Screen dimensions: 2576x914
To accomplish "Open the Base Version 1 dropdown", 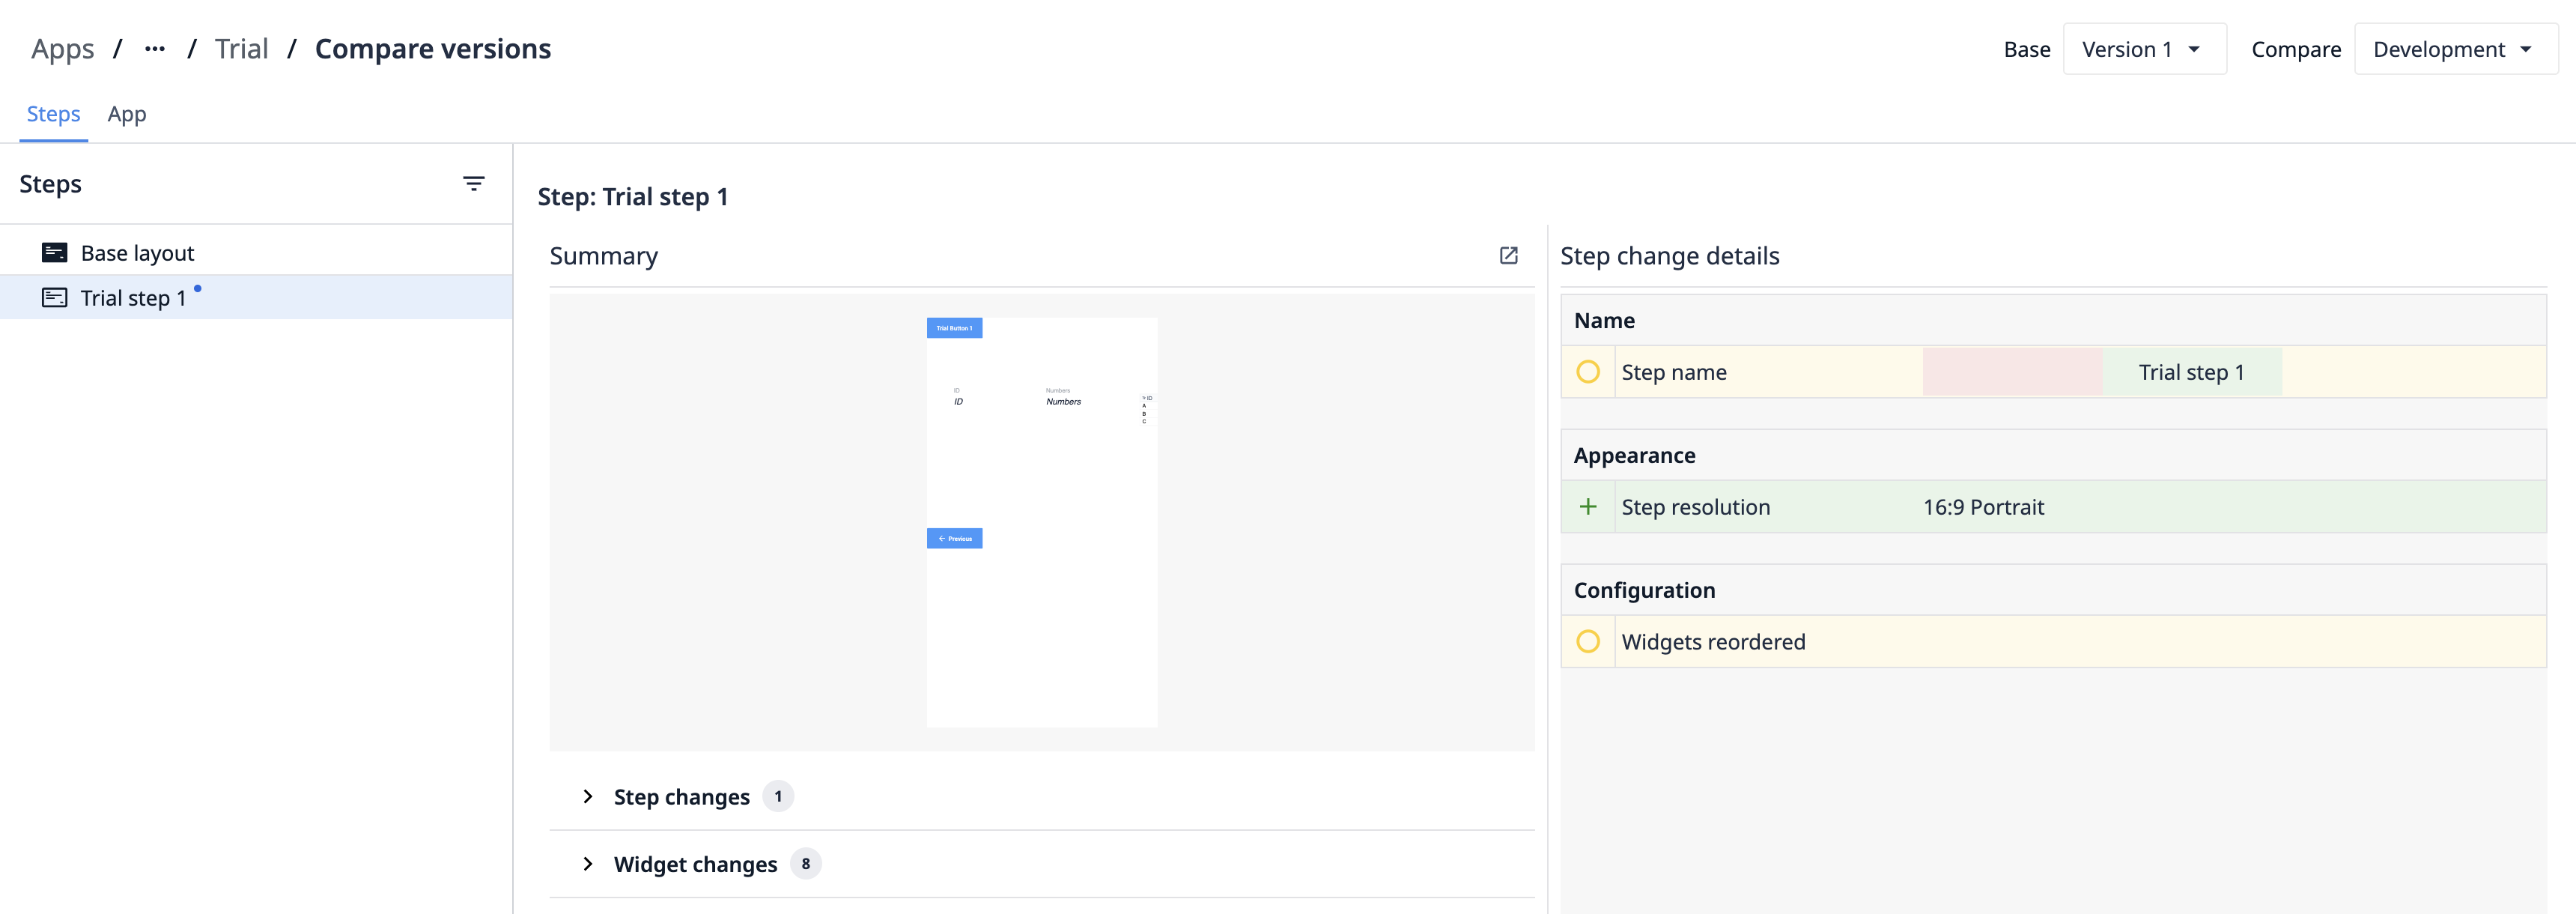I will pos(2144,49).
